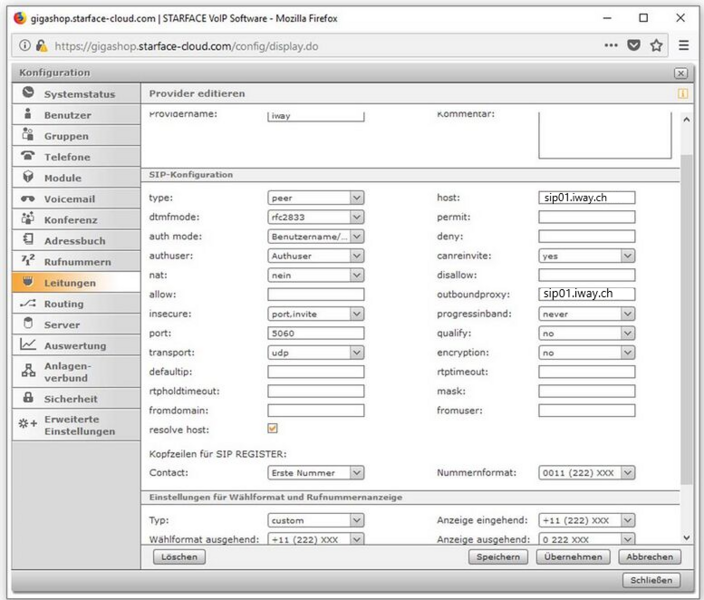This screenshot has height=600, width=704.
Task: Click the insecure connection lock icon
Action: (x=42, y=45)
